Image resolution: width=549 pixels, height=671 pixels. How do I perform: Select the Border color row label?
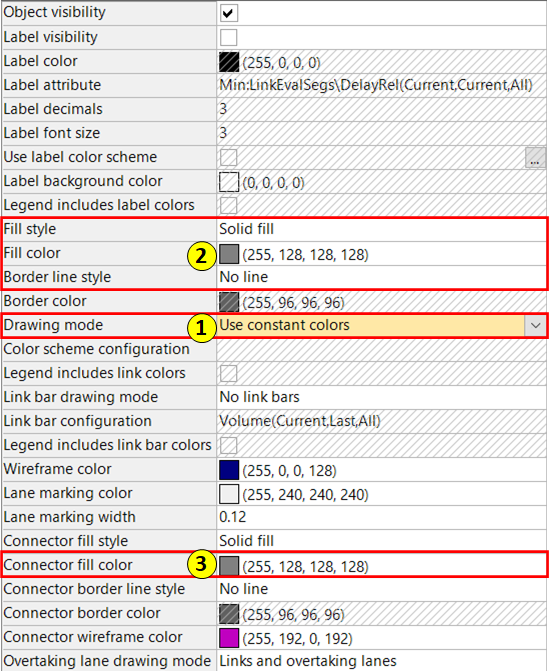click(x=45, y=301)
